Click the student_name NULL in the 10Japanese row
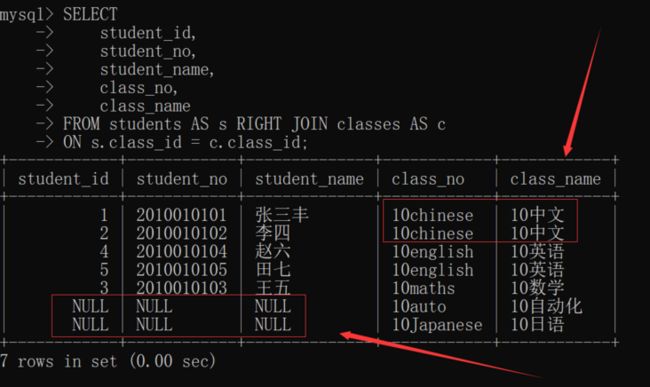This screenshot has width=650, height=387. click(x=273, y=324)
